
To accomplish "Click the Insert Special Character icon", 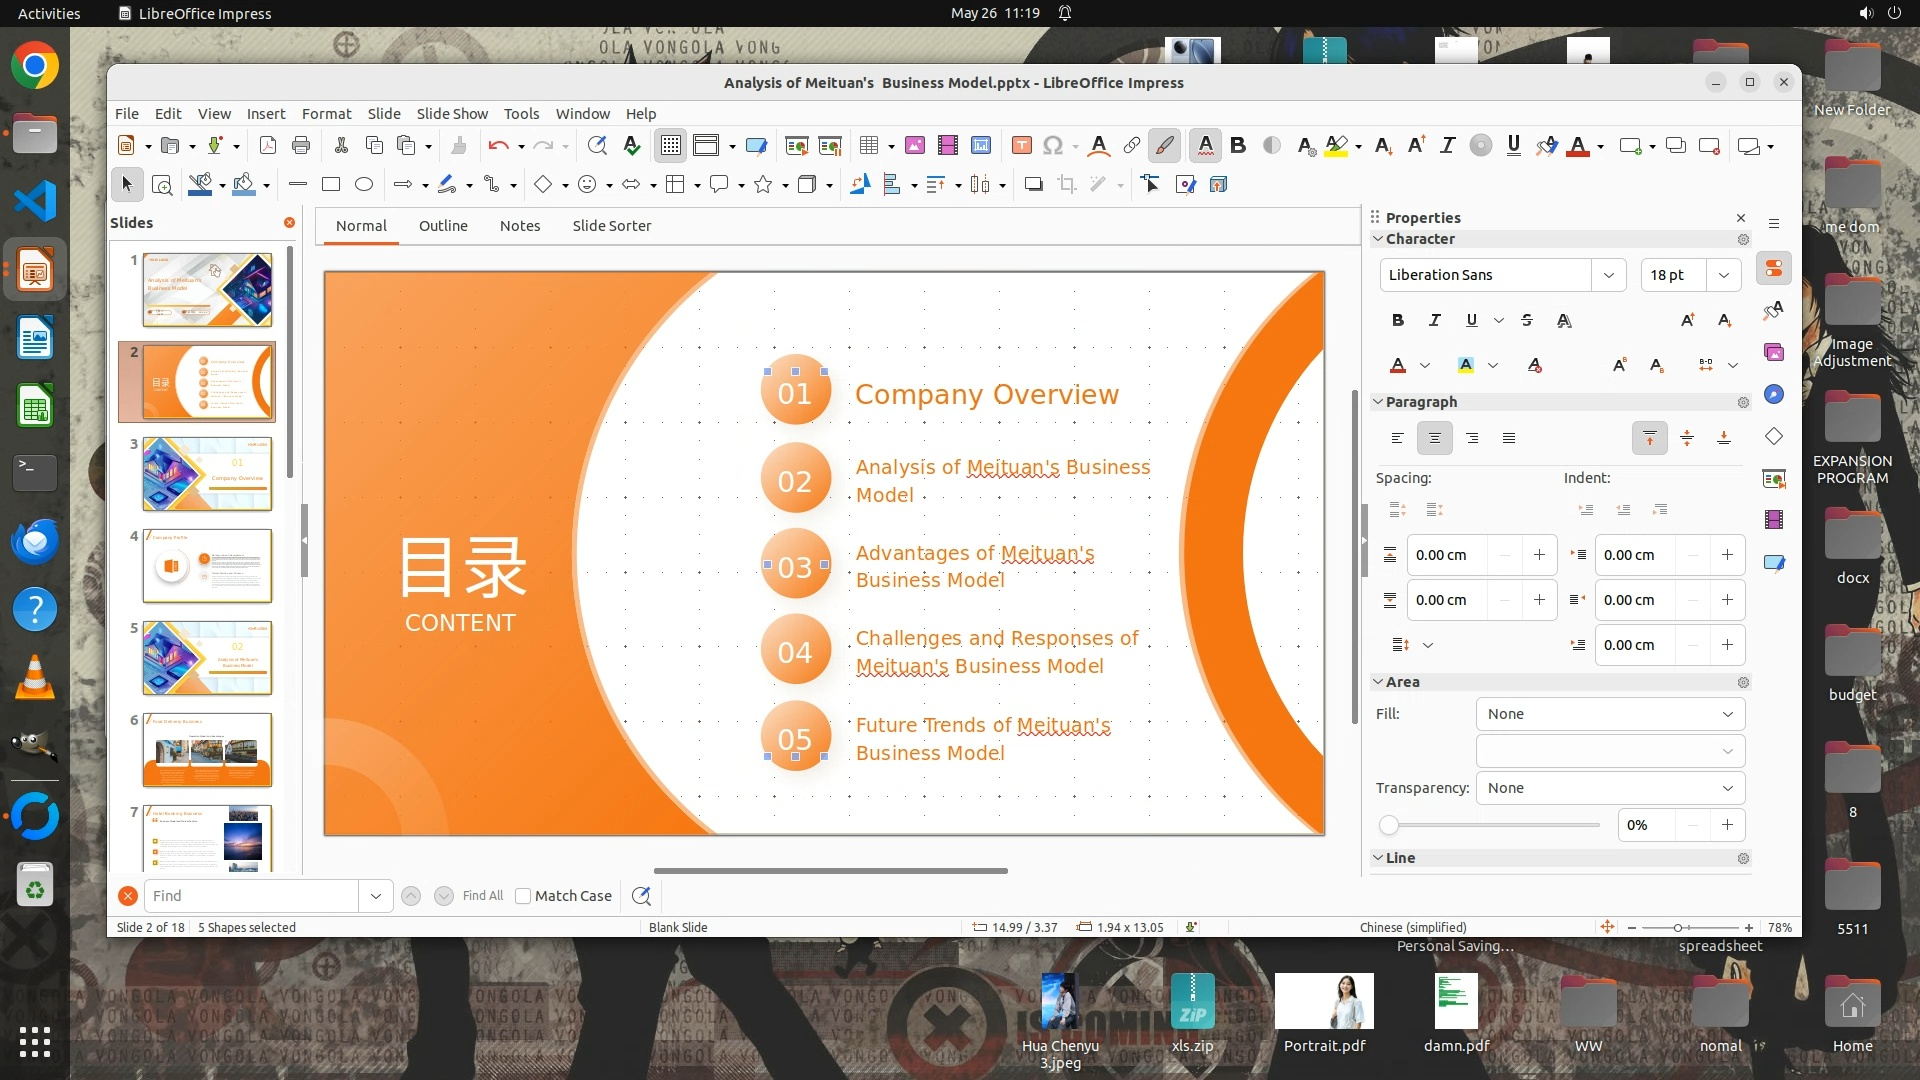I will [x=1052, y=146].
